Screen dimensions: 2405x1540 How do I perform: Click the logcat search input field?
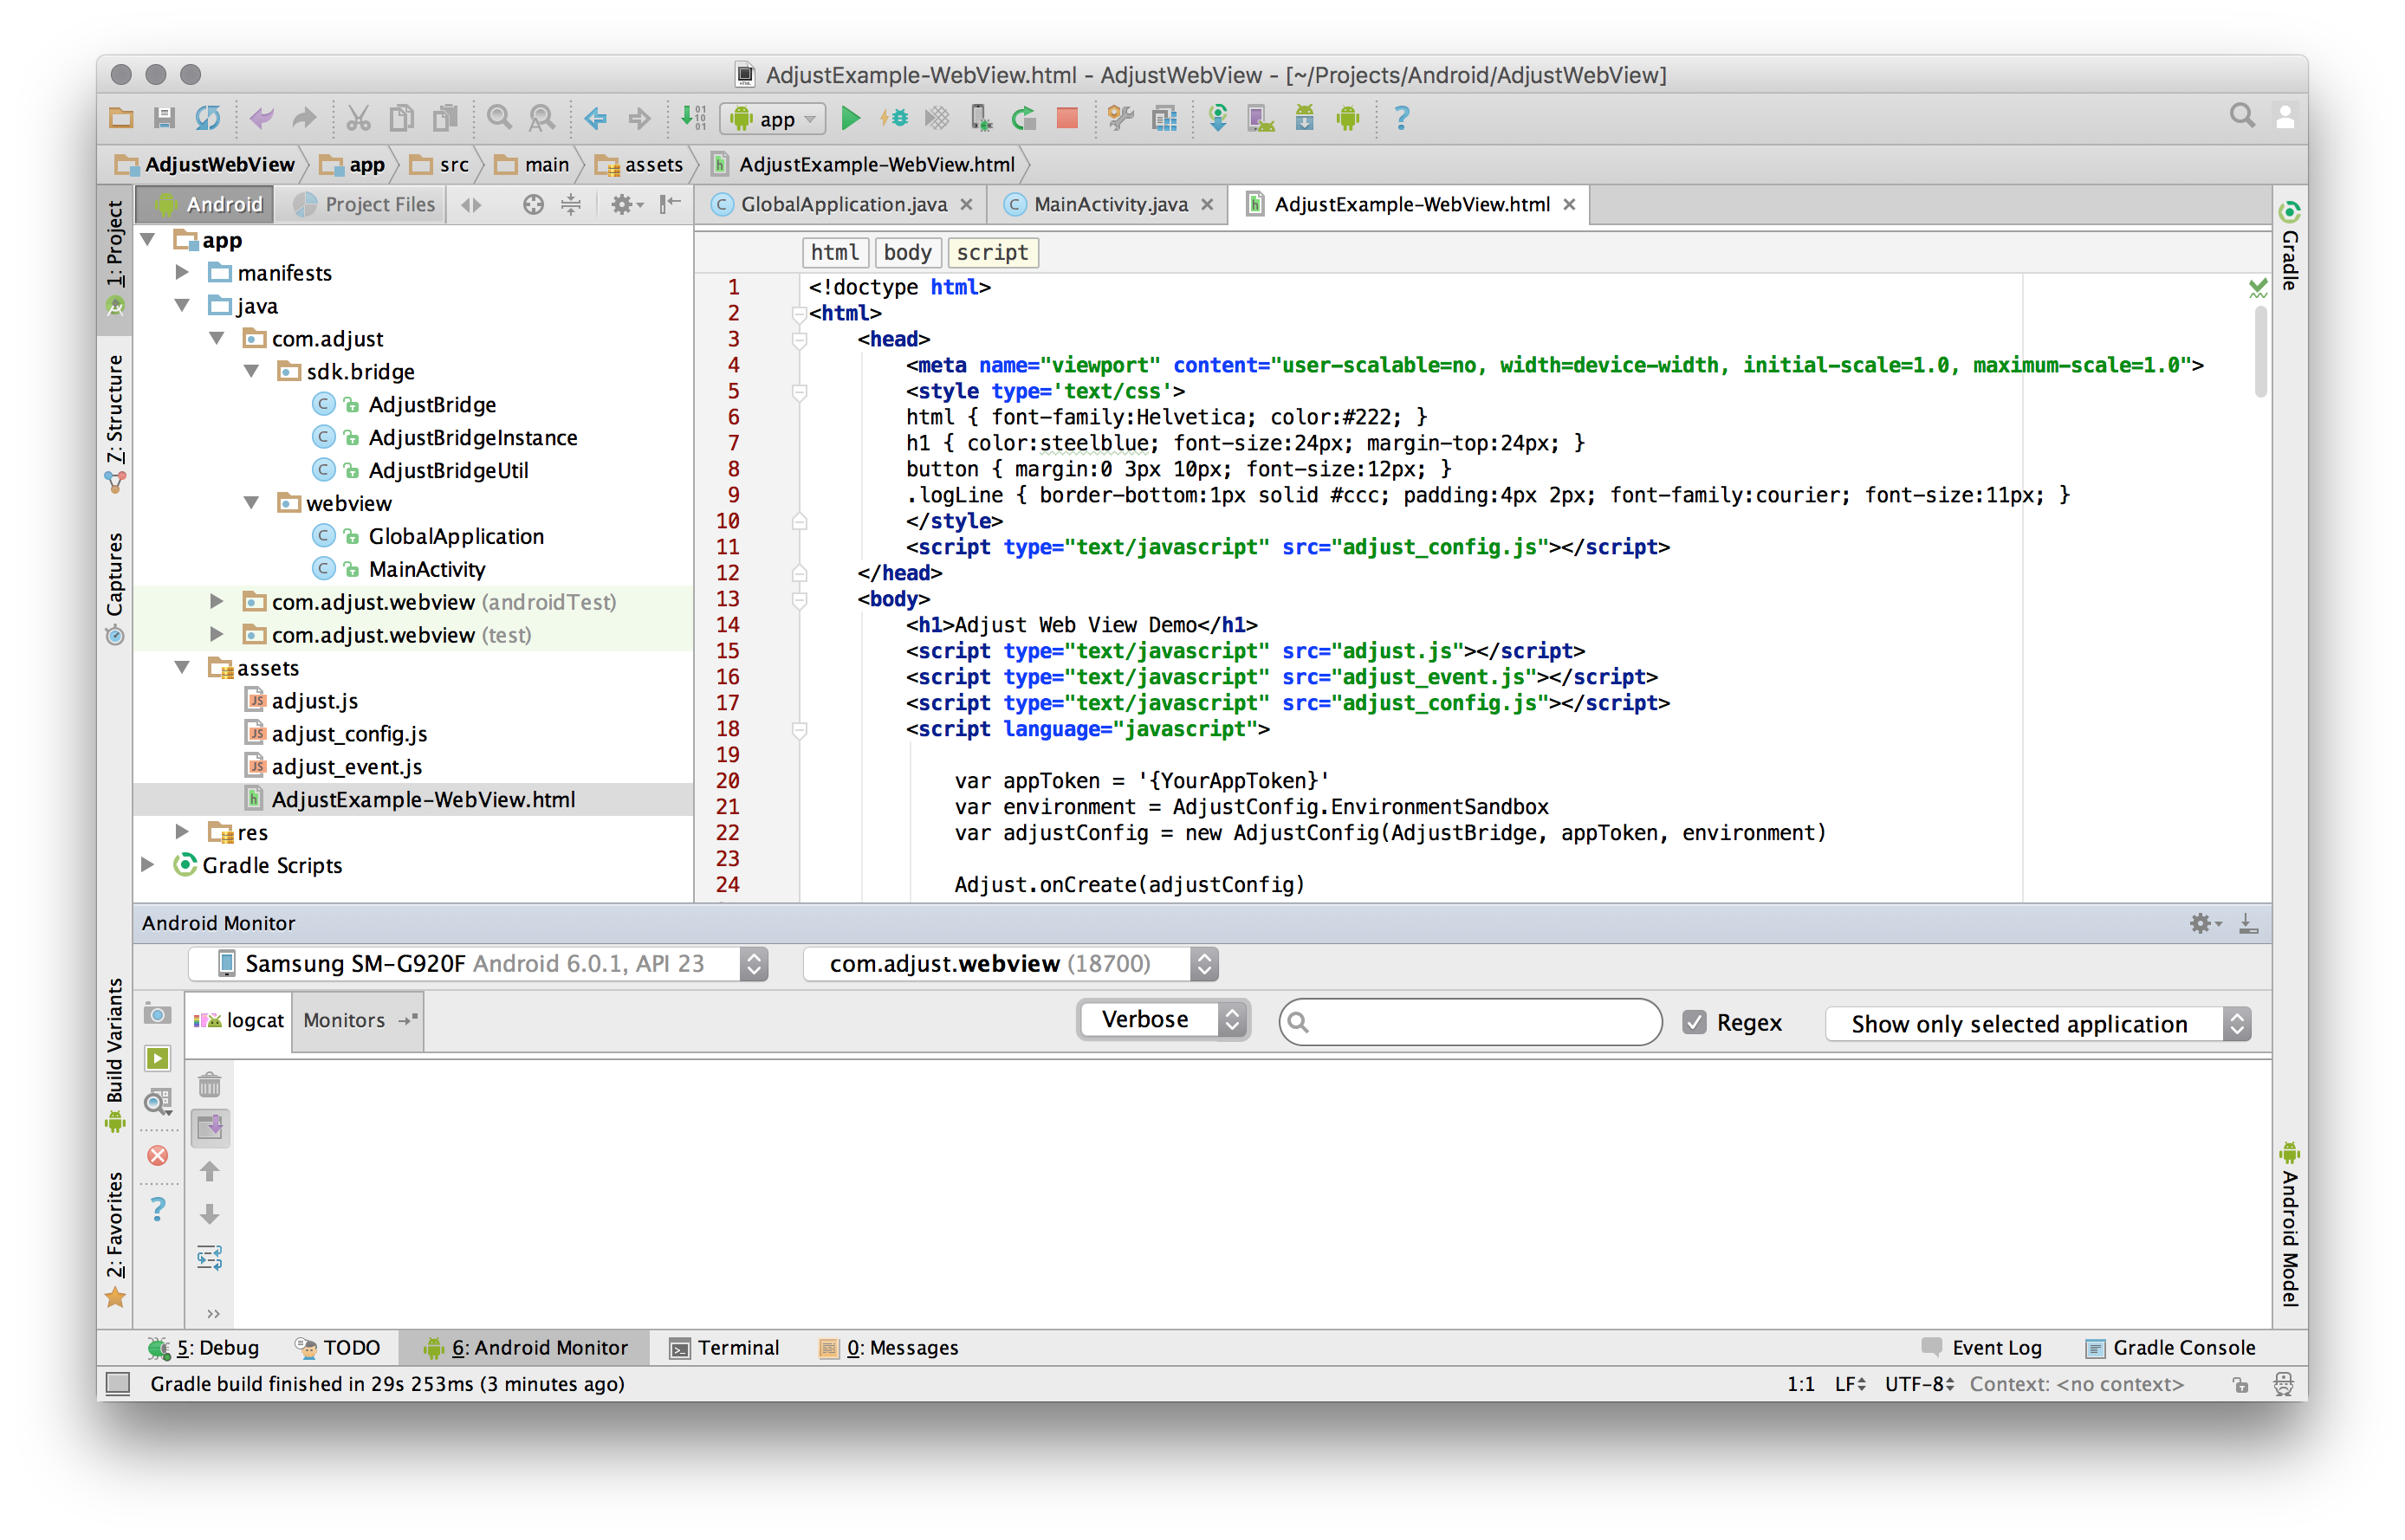pos(1471,1023)
